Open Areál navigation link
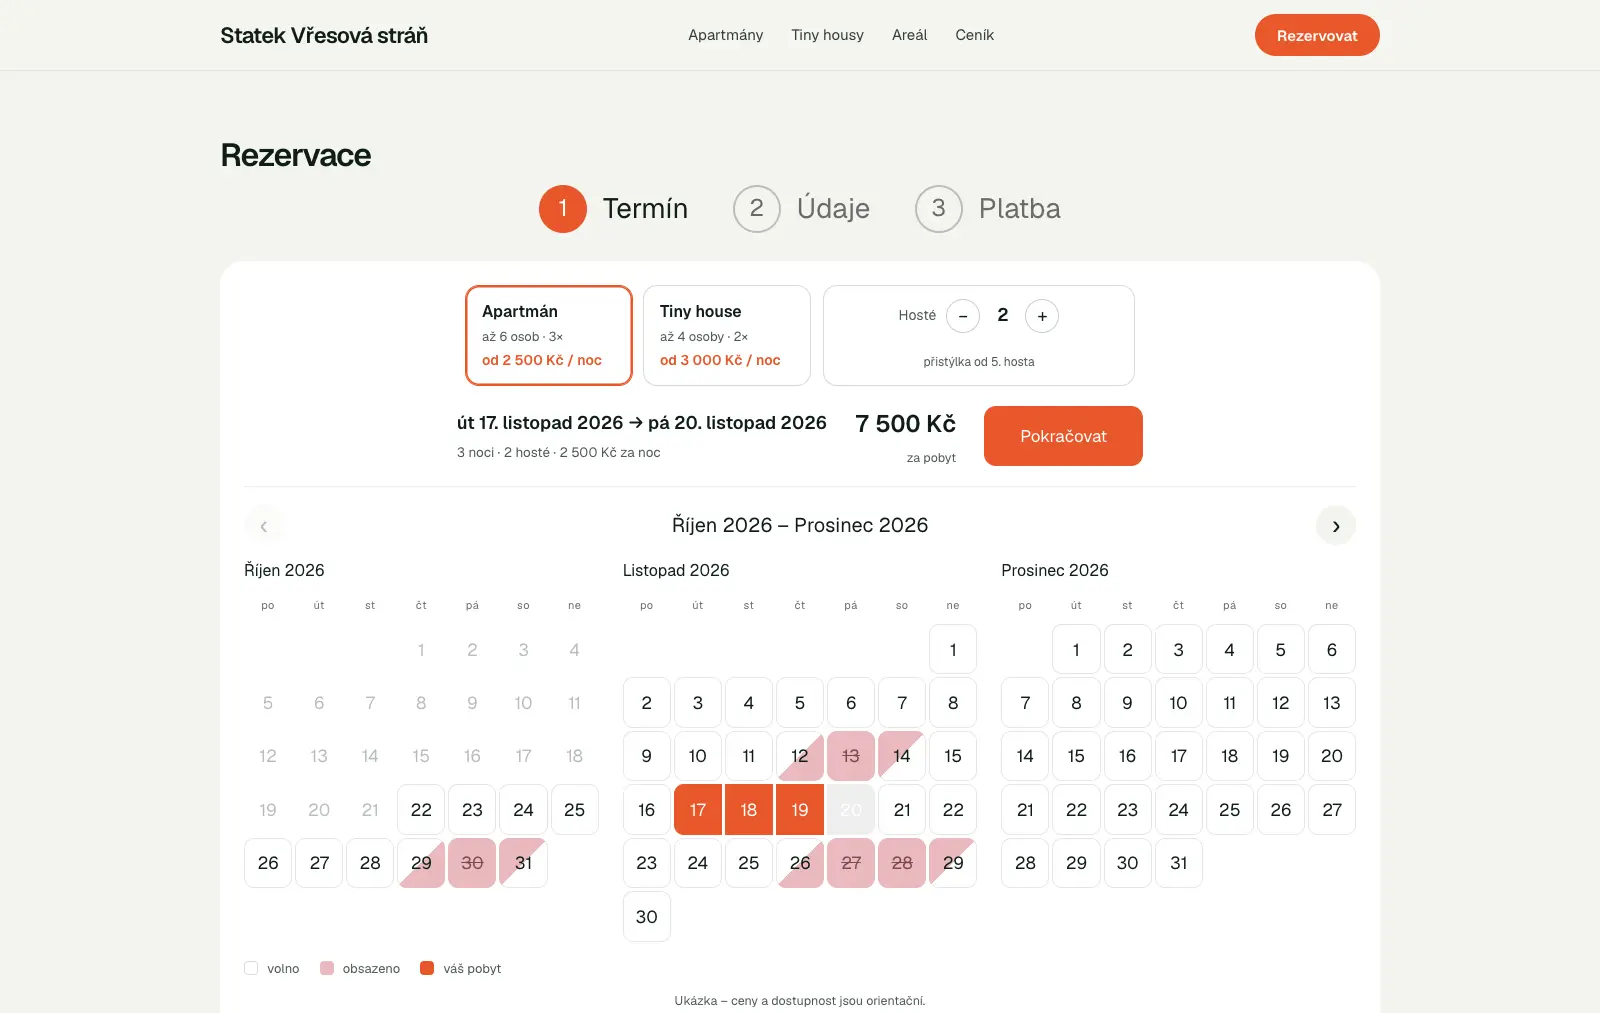The image size is (1600, 1013). (x=909, y=35)
